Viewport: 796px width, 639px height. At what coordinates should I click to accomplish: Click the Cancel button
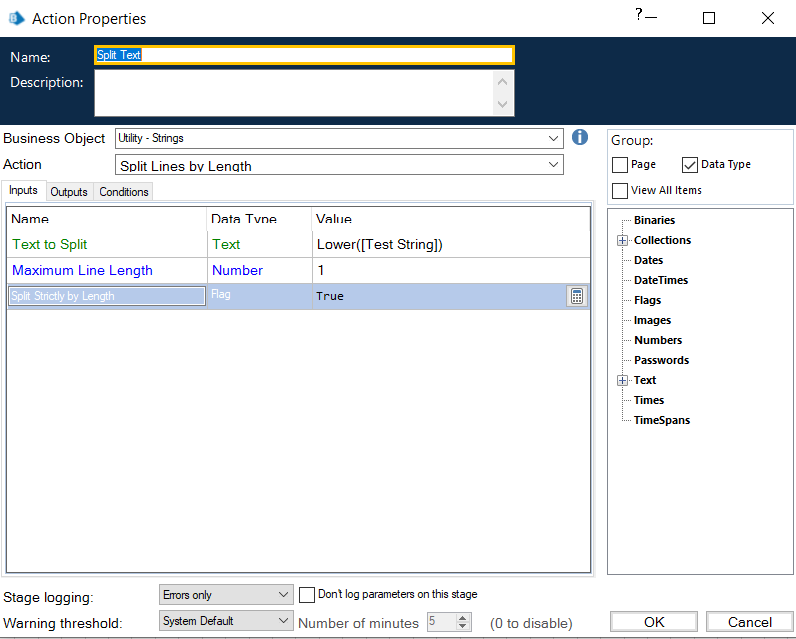[749, 622]
